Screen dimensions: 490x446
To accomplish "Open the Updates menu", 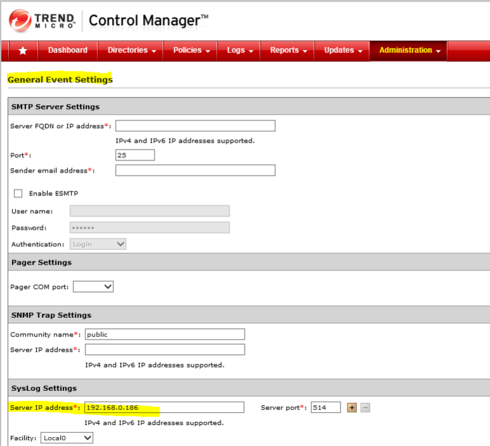I will click(x=343, y=50).
